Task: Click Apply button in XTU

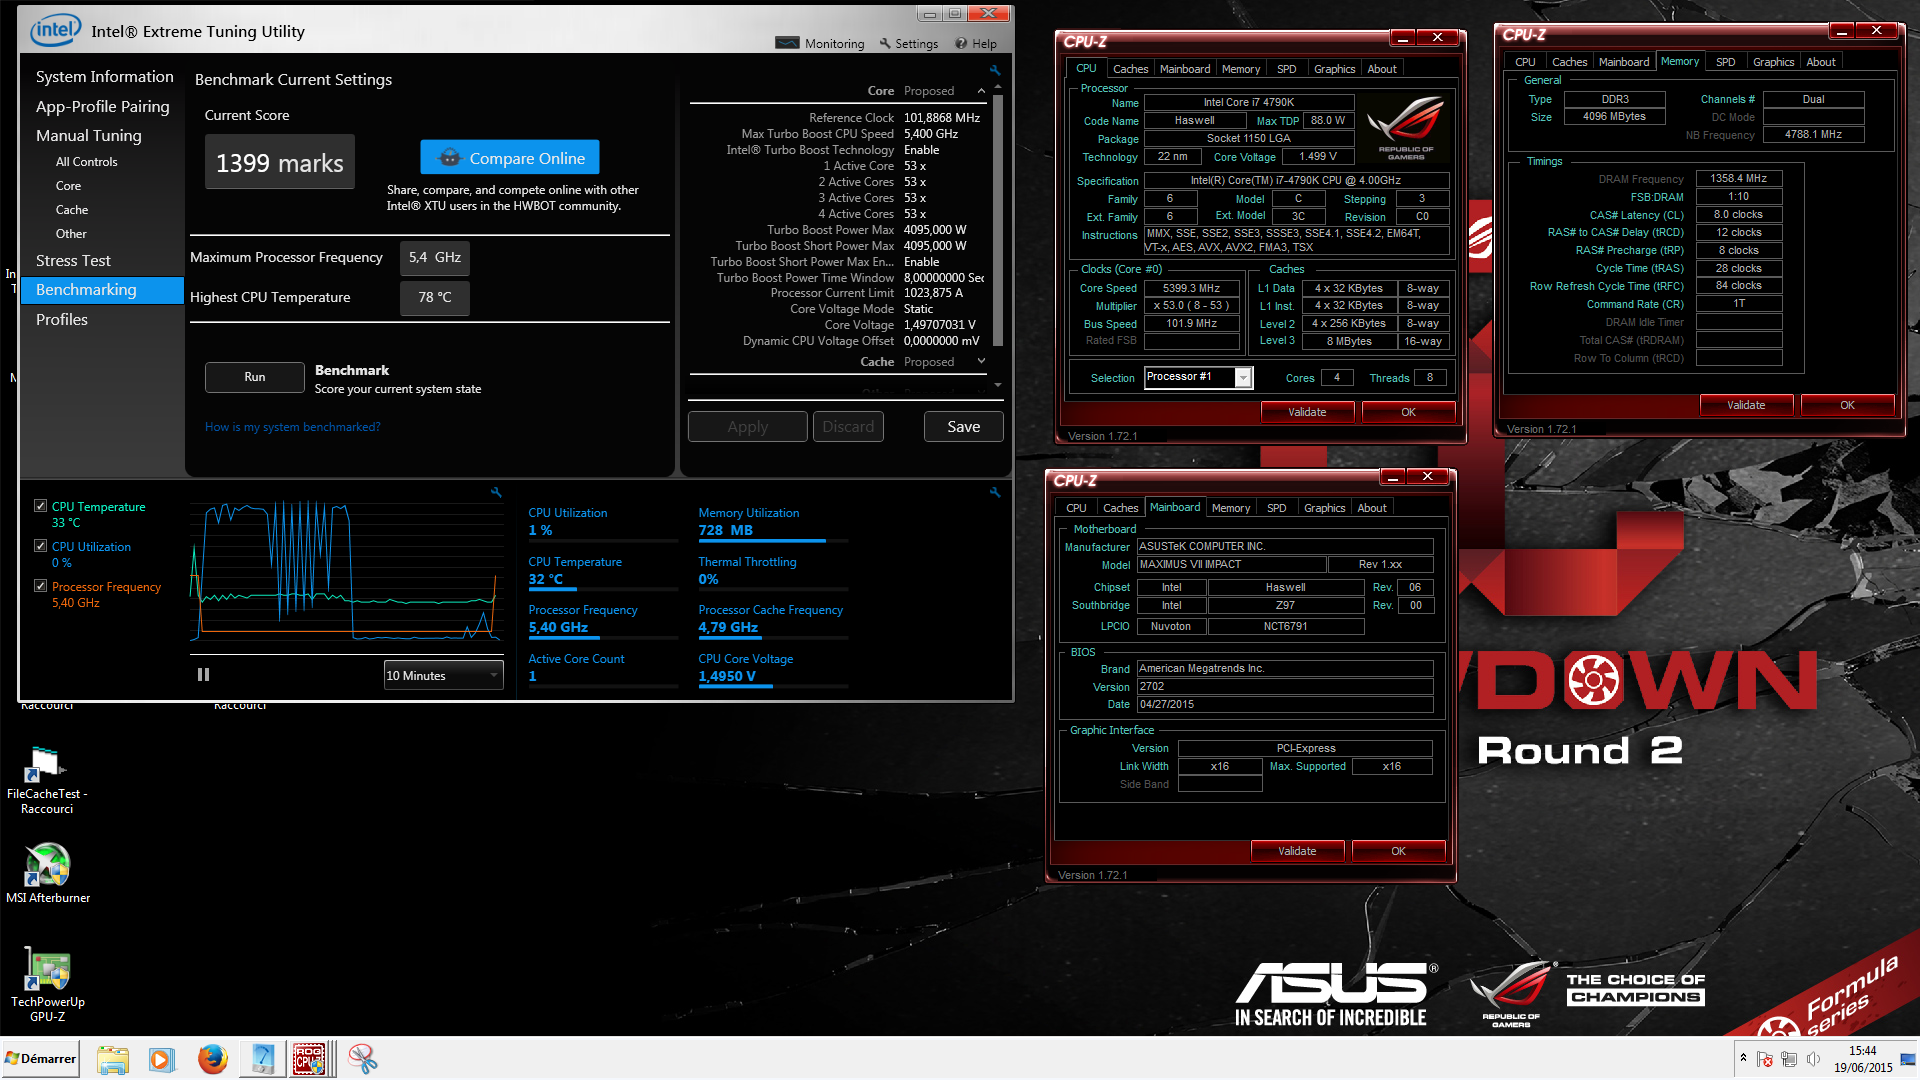Action: coord(747,427)
